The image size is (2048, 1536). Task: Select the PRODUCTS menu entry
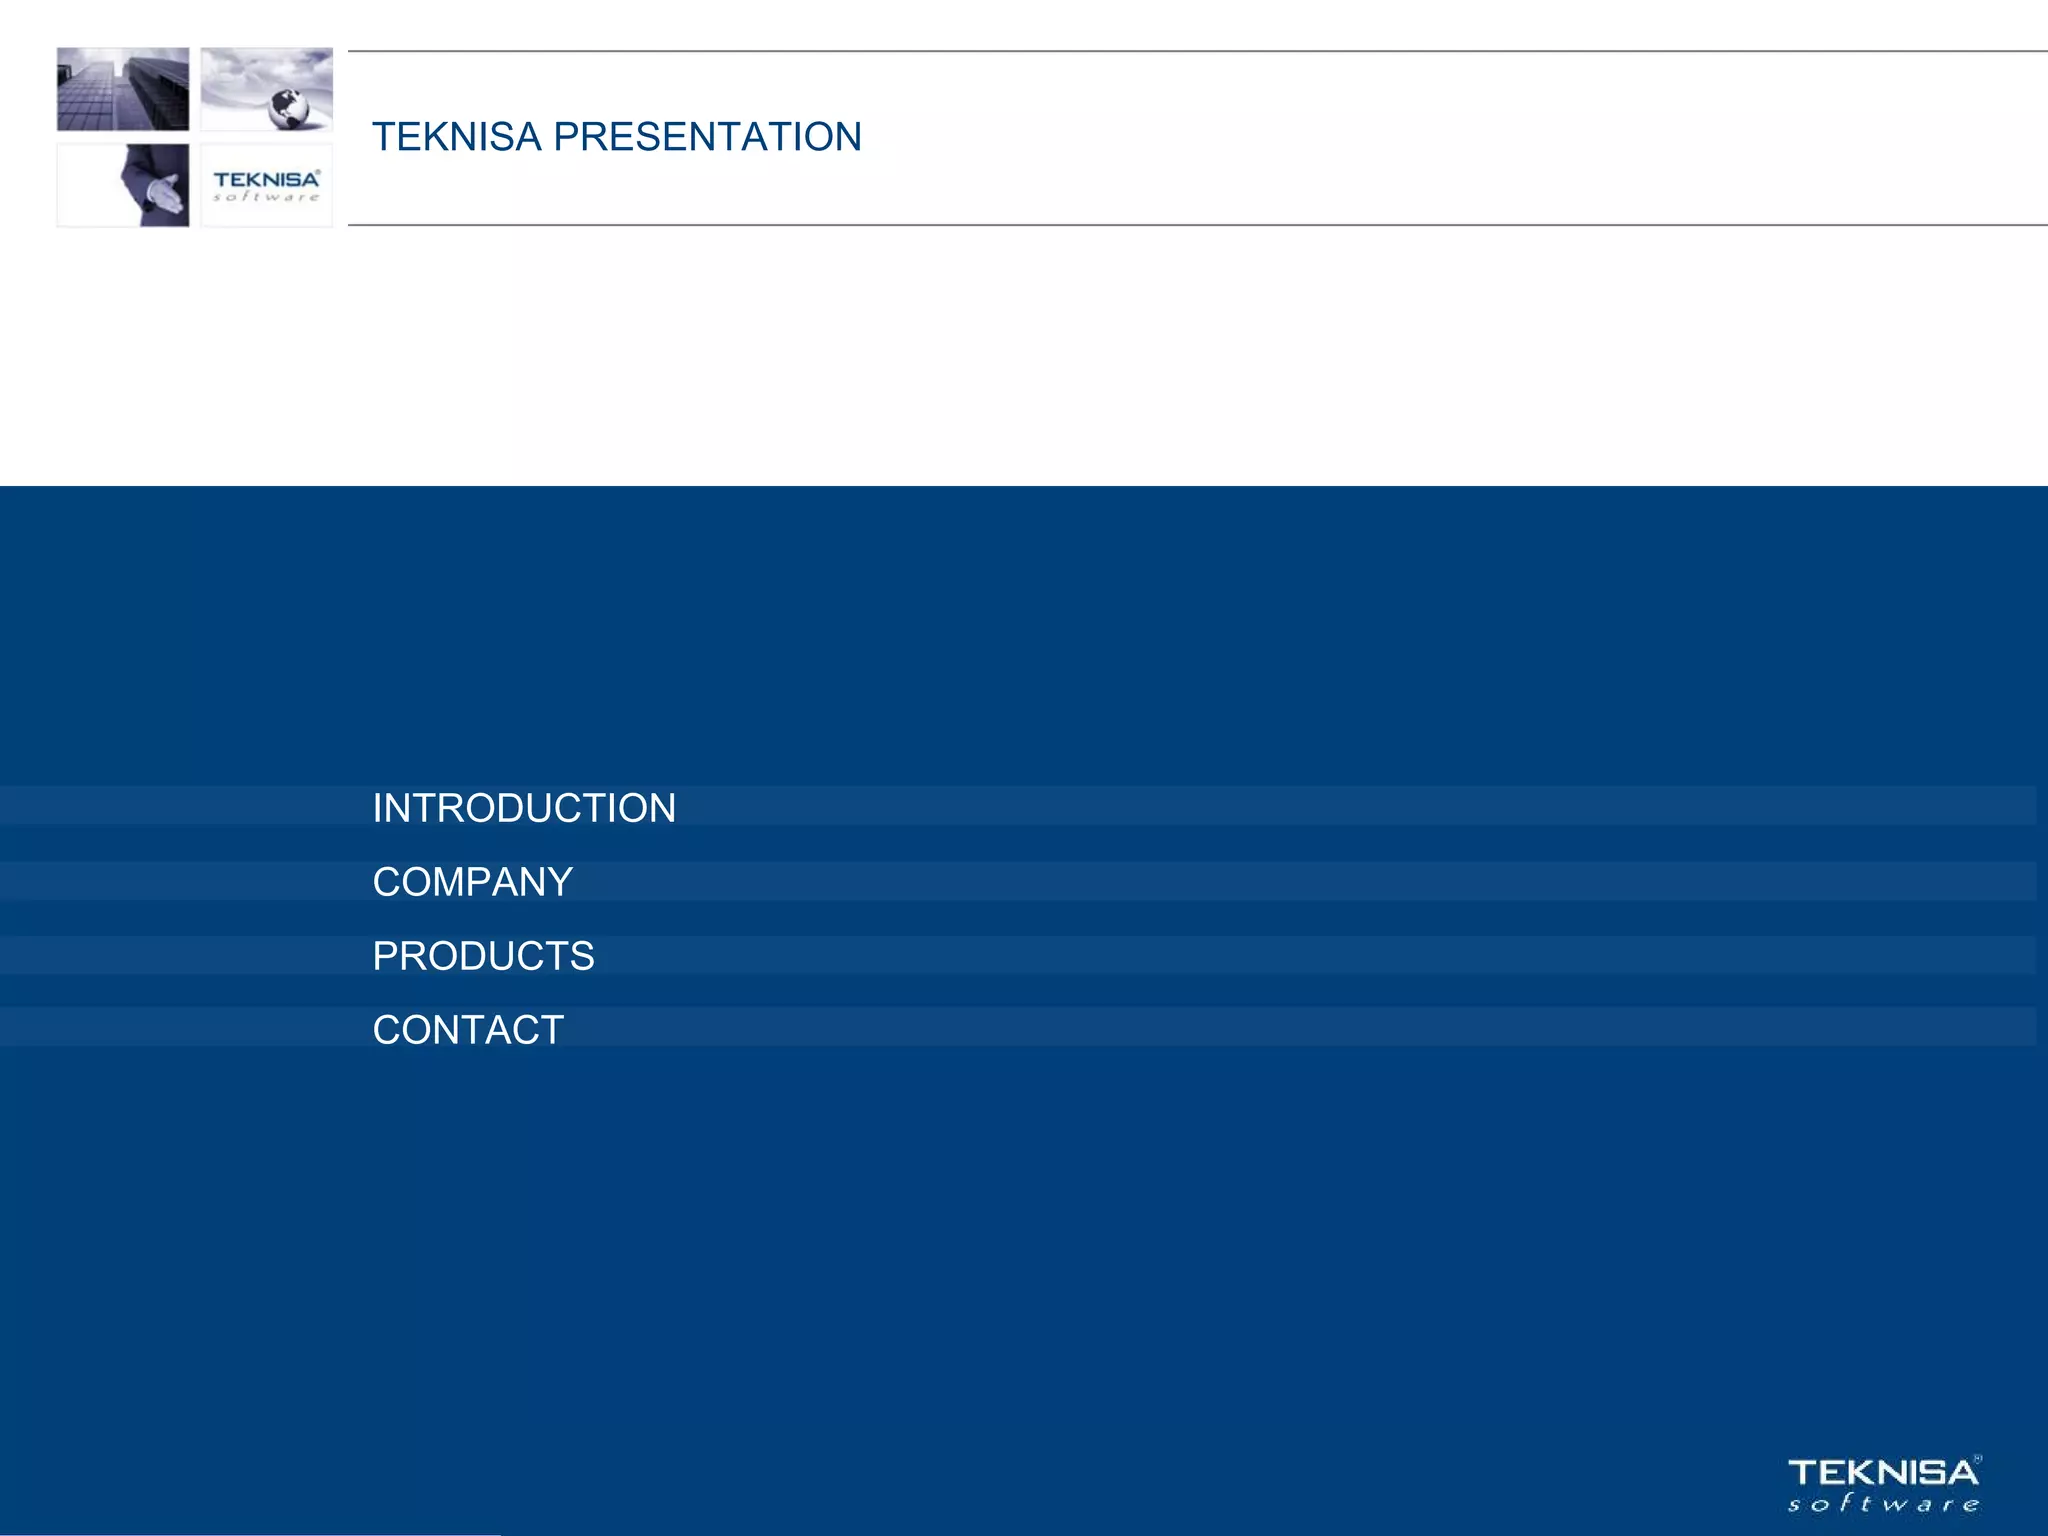[x=483, y=956]
